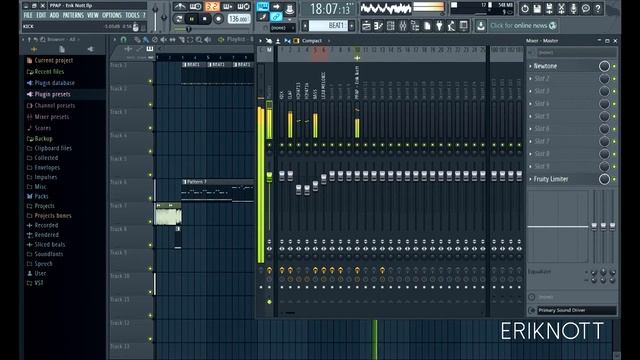Open the plugin picker plug icon
640x360 pixels.
click(439, 26)
